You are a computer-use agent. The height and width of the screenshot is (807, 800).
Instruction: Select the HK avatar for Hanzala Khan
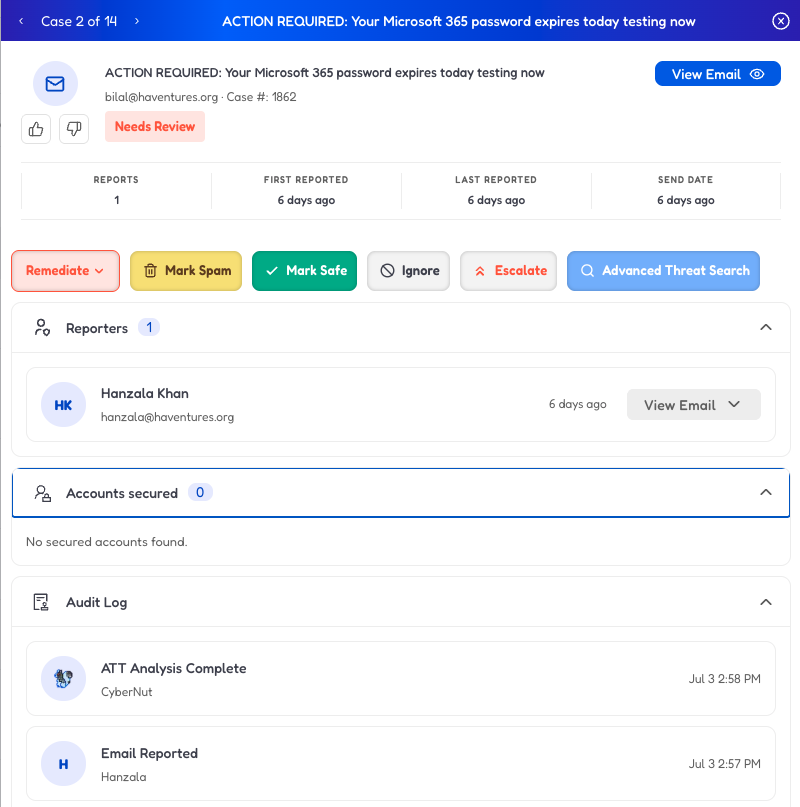click(x=63, y=405)
